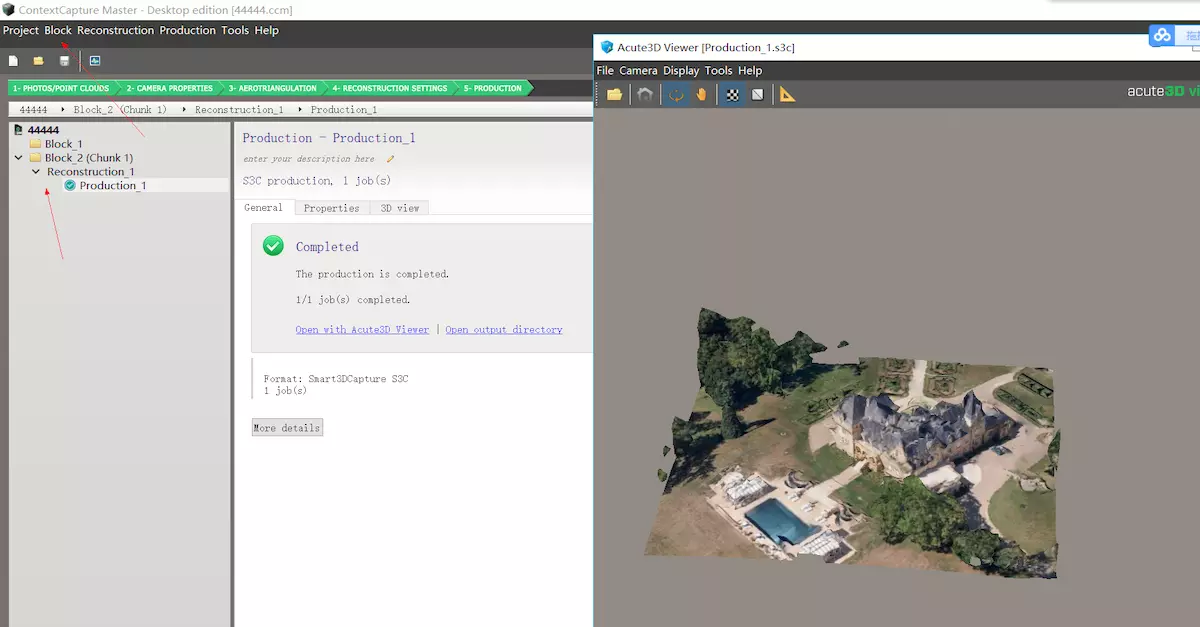
Task: Click the Block_1 folder icon
Action: coord(35,144)
